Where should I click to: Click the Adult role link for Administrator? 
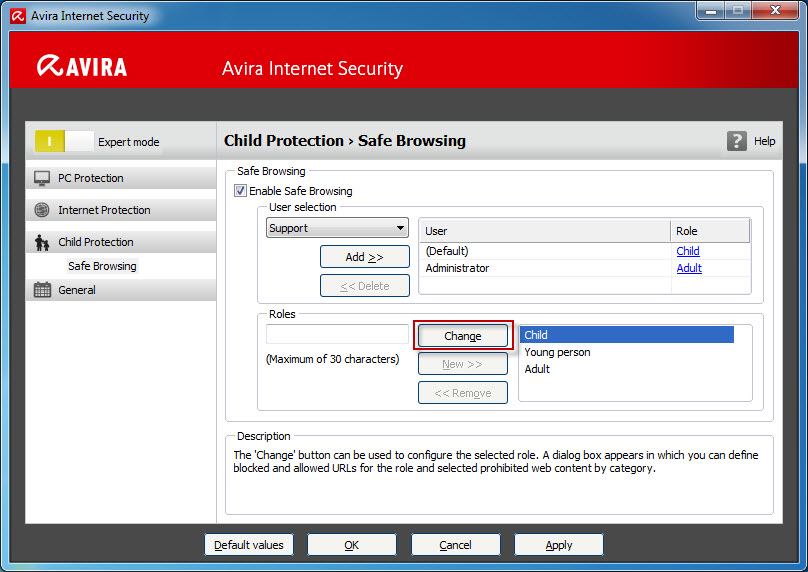pyautogui.click(x=689, y=268)
